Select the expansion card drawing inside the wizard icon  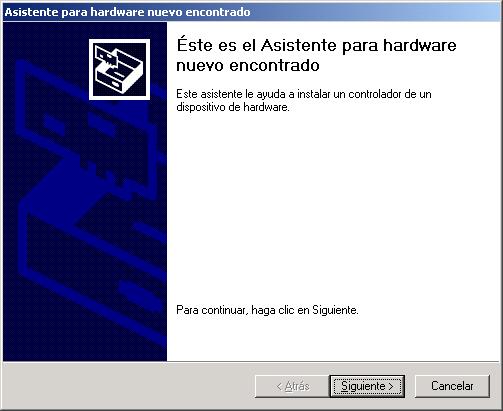(x=107, y=57)
